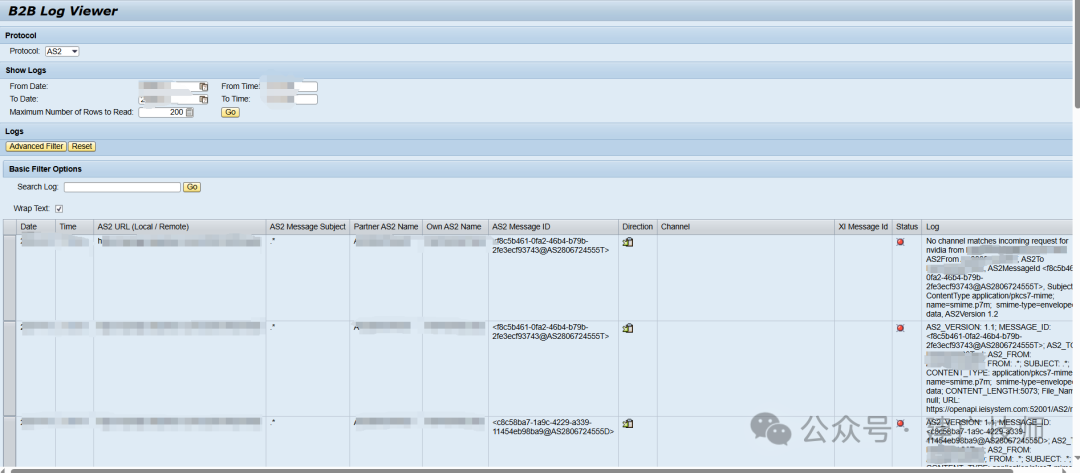The width and height of the screenshot is (1080, 473).
Task: Click the Reset button
Action: (82, 147)
